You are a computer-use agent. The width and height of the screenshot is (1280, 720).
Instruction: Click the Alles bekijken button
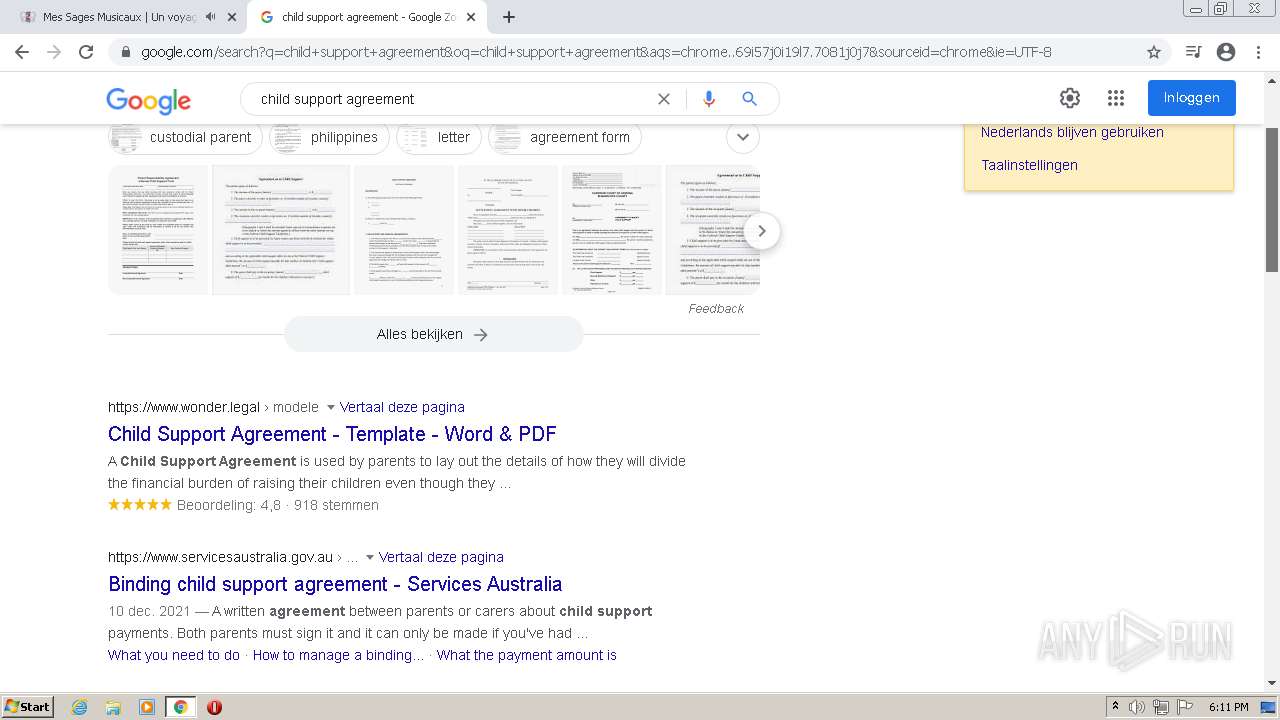[433, 335]
